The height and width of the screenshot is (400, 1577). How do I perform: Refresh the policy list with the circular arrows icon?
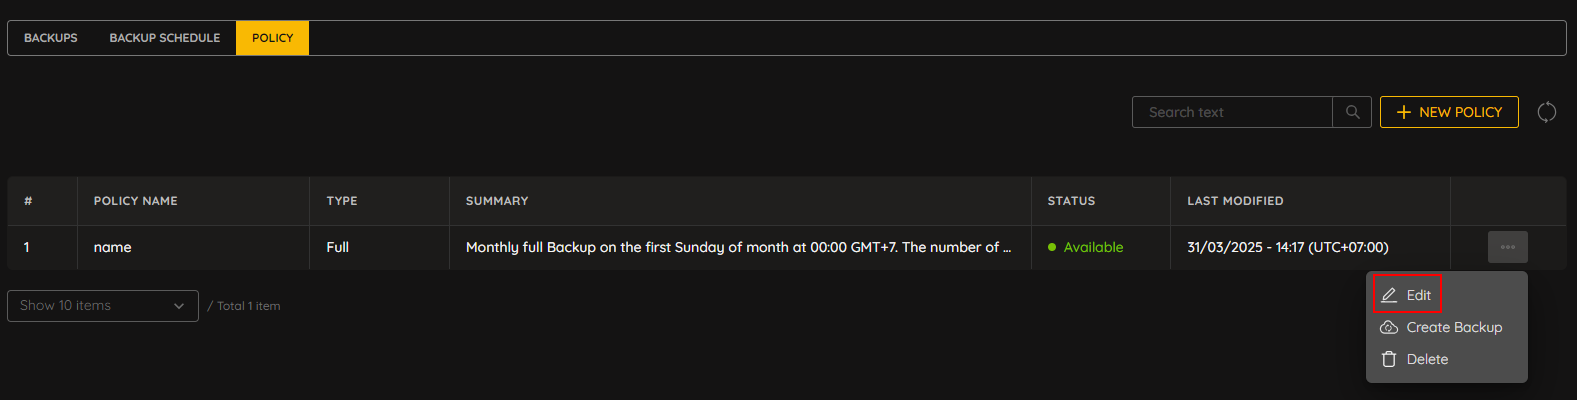(x=1546, y=112)
